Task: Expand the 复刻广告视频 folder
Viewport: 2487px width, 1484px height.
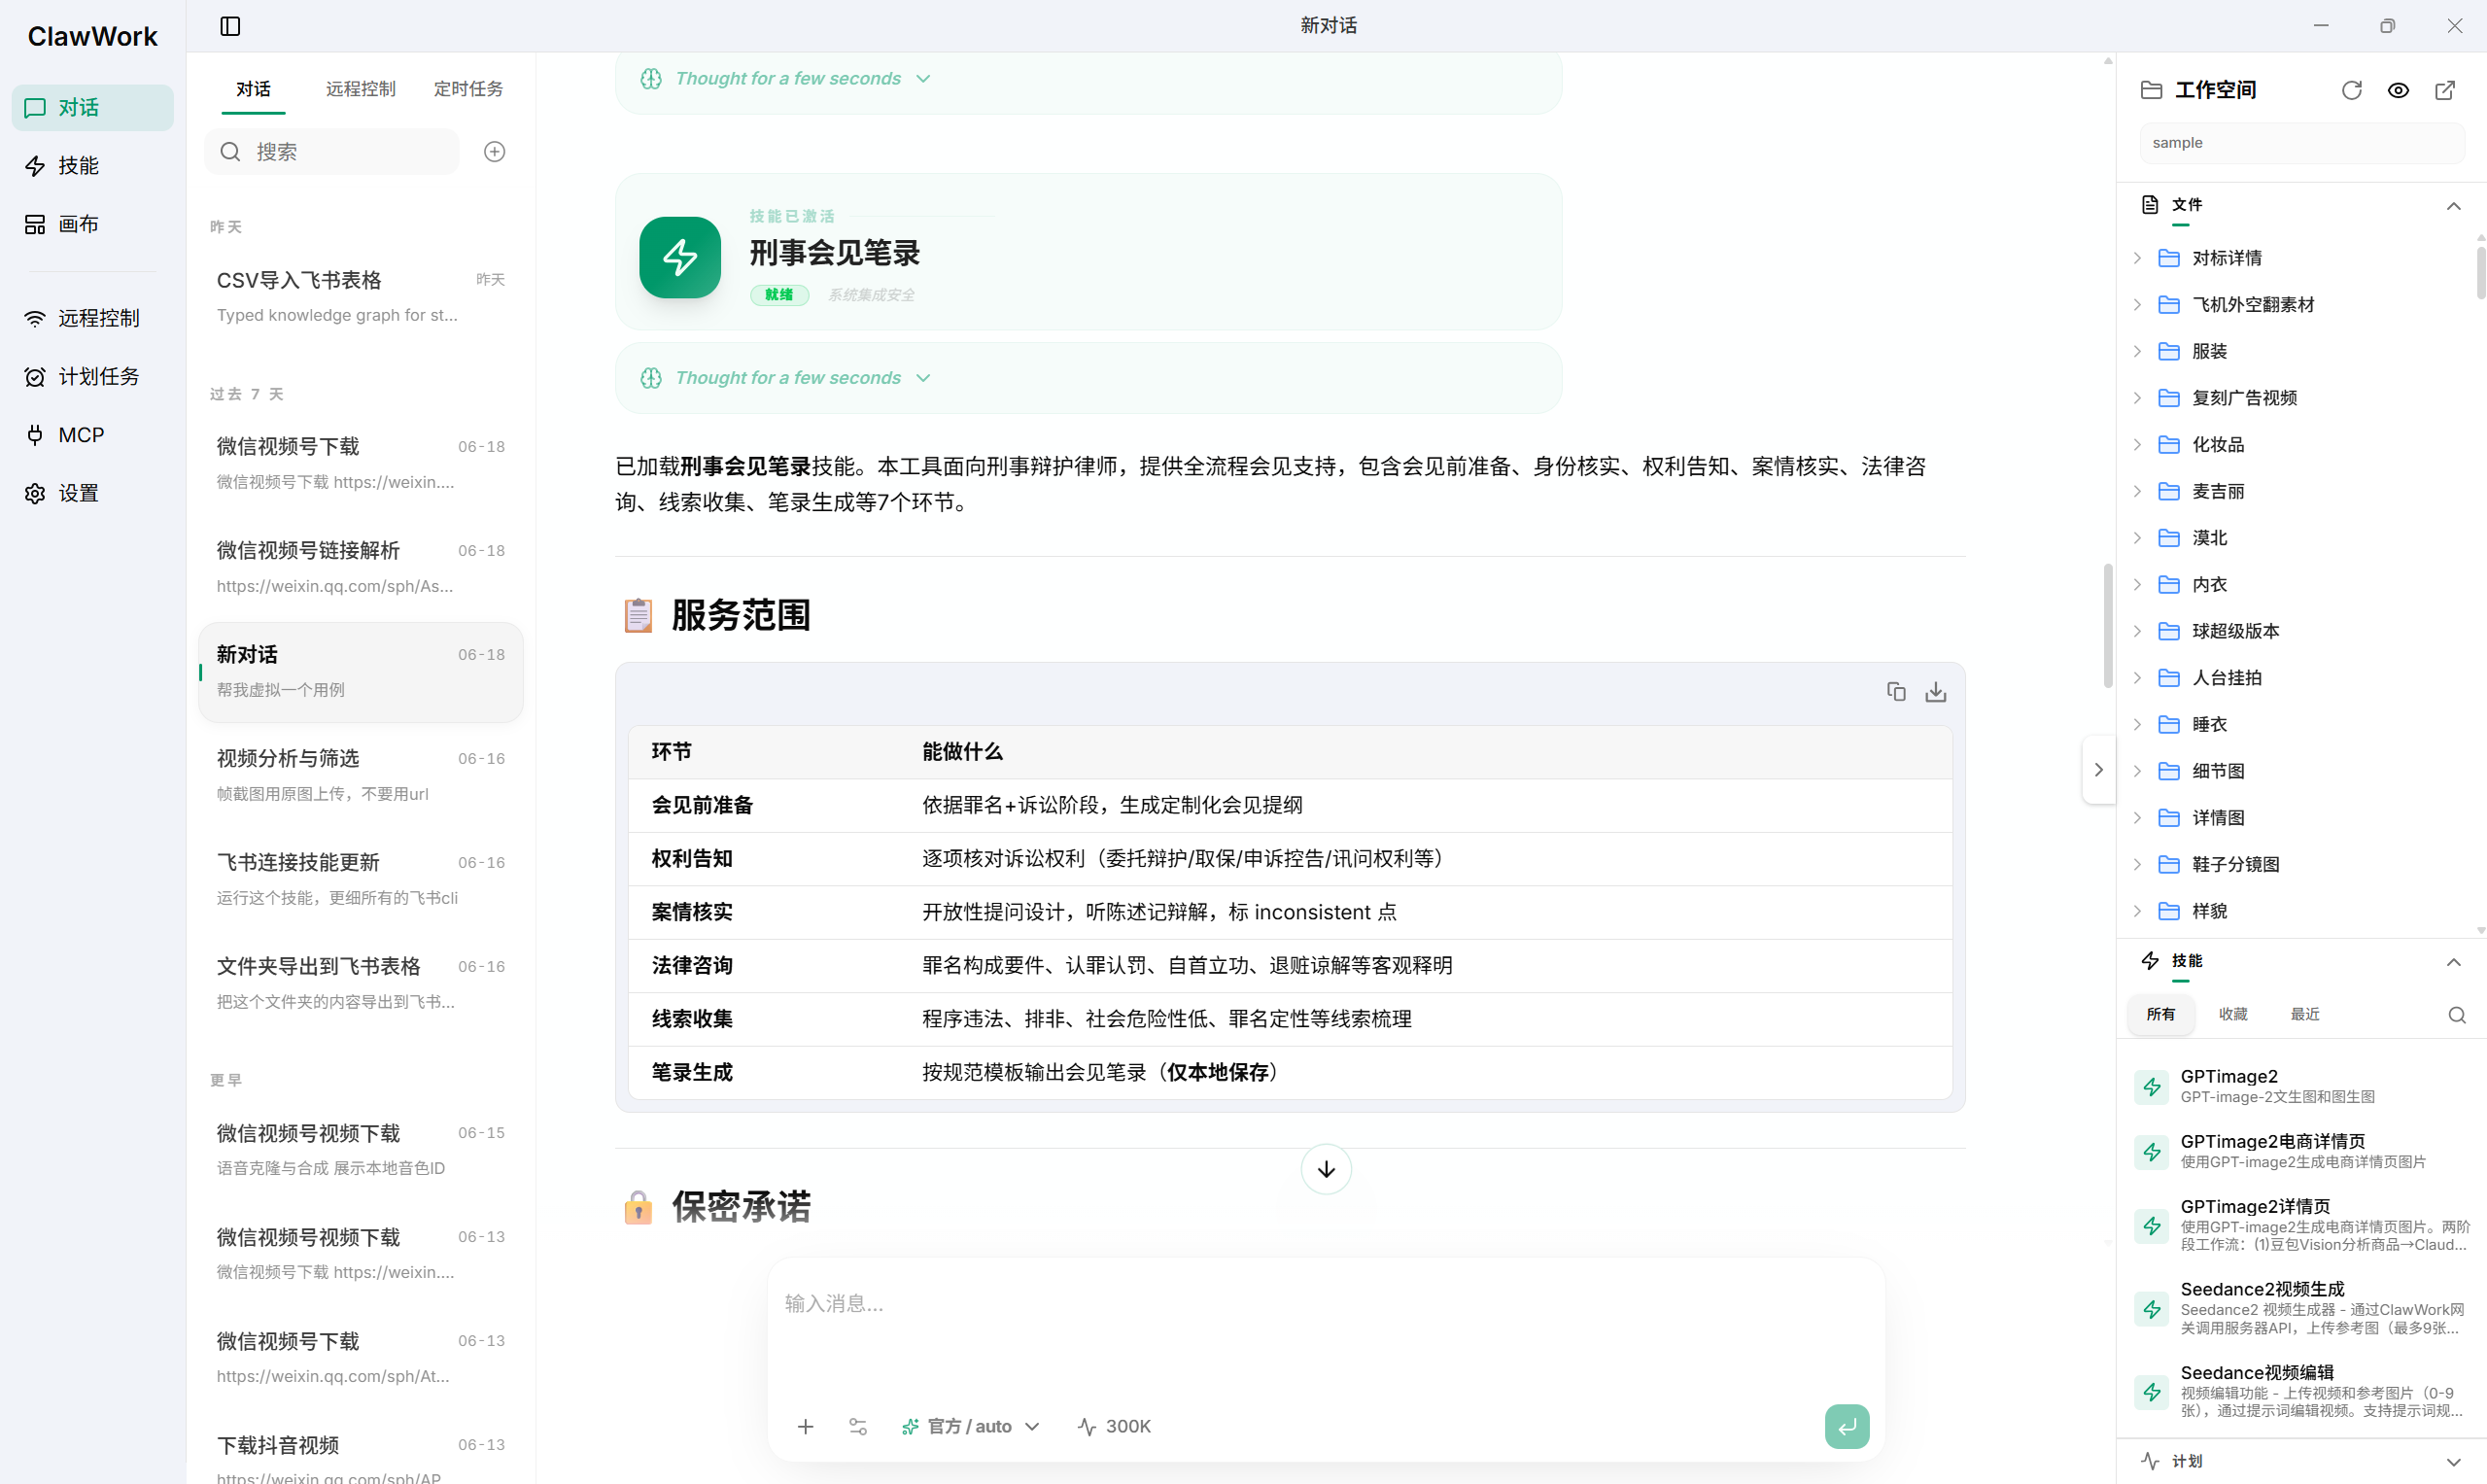Action: click(2137, 398)
